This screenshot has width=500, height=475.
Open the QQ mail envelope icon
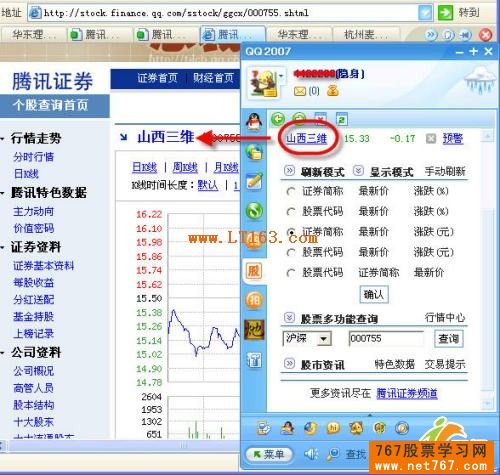pyautogui.click(x=300, y=91)
